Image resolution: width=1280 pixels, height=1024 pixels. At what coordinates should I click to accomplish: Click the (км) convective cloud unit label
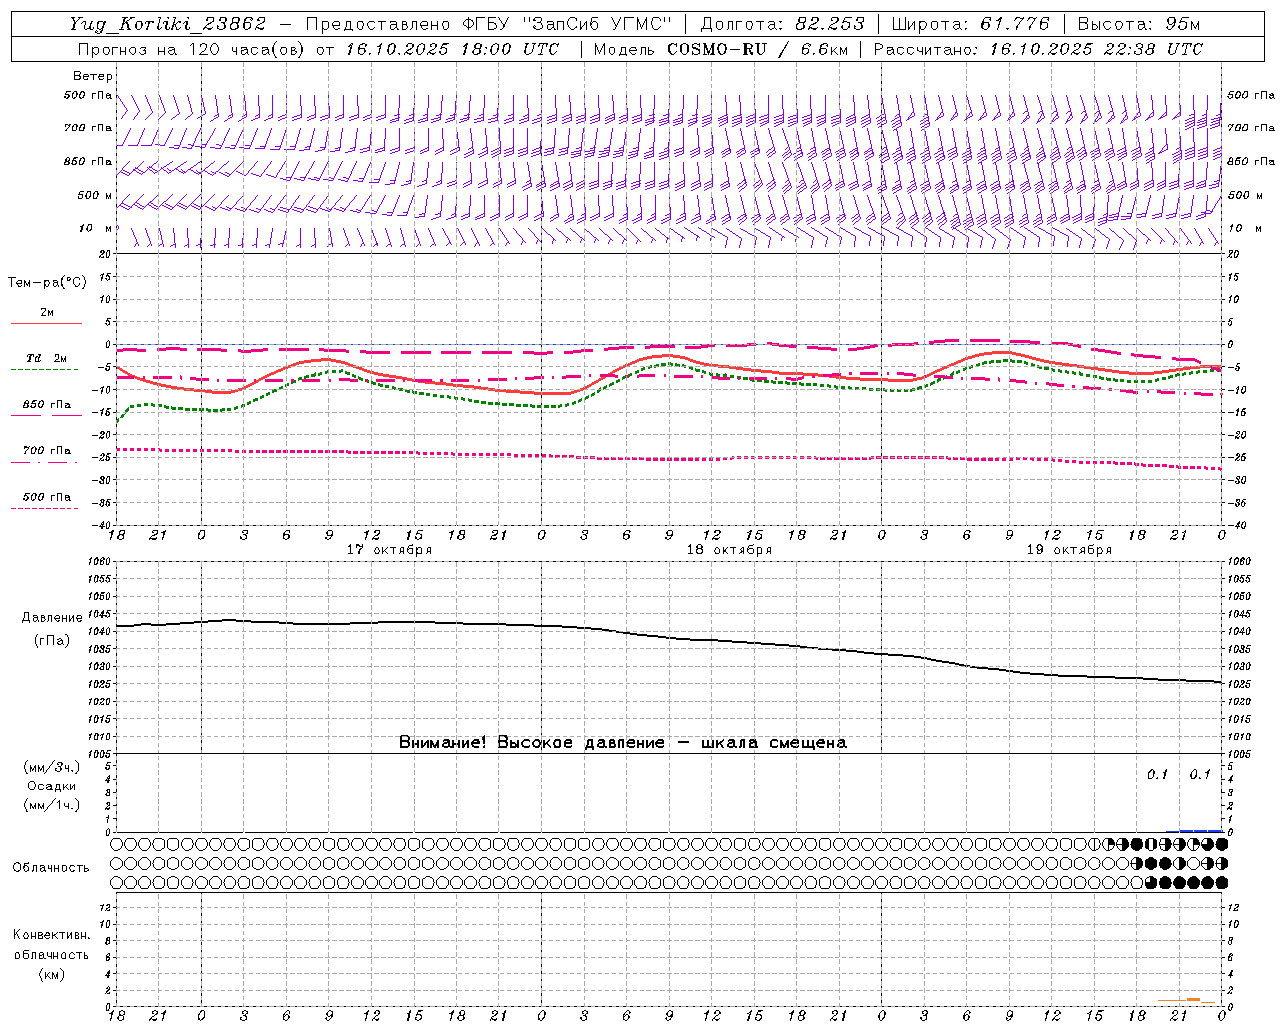[51, 974]
